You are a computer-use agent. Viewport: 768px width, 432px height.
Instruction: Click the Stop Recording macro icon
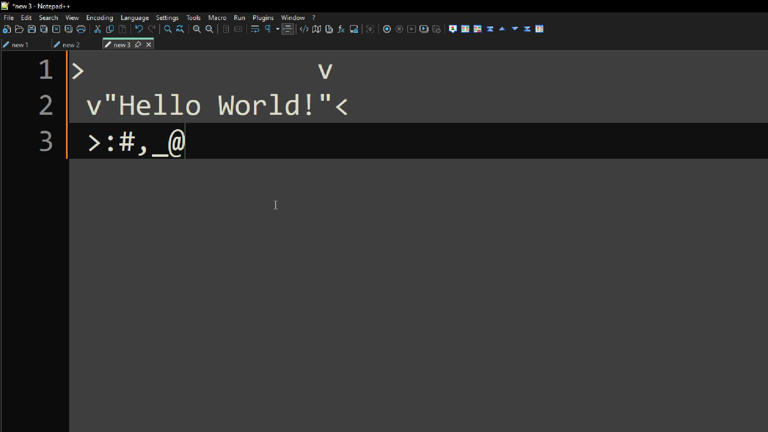[399, 29]
